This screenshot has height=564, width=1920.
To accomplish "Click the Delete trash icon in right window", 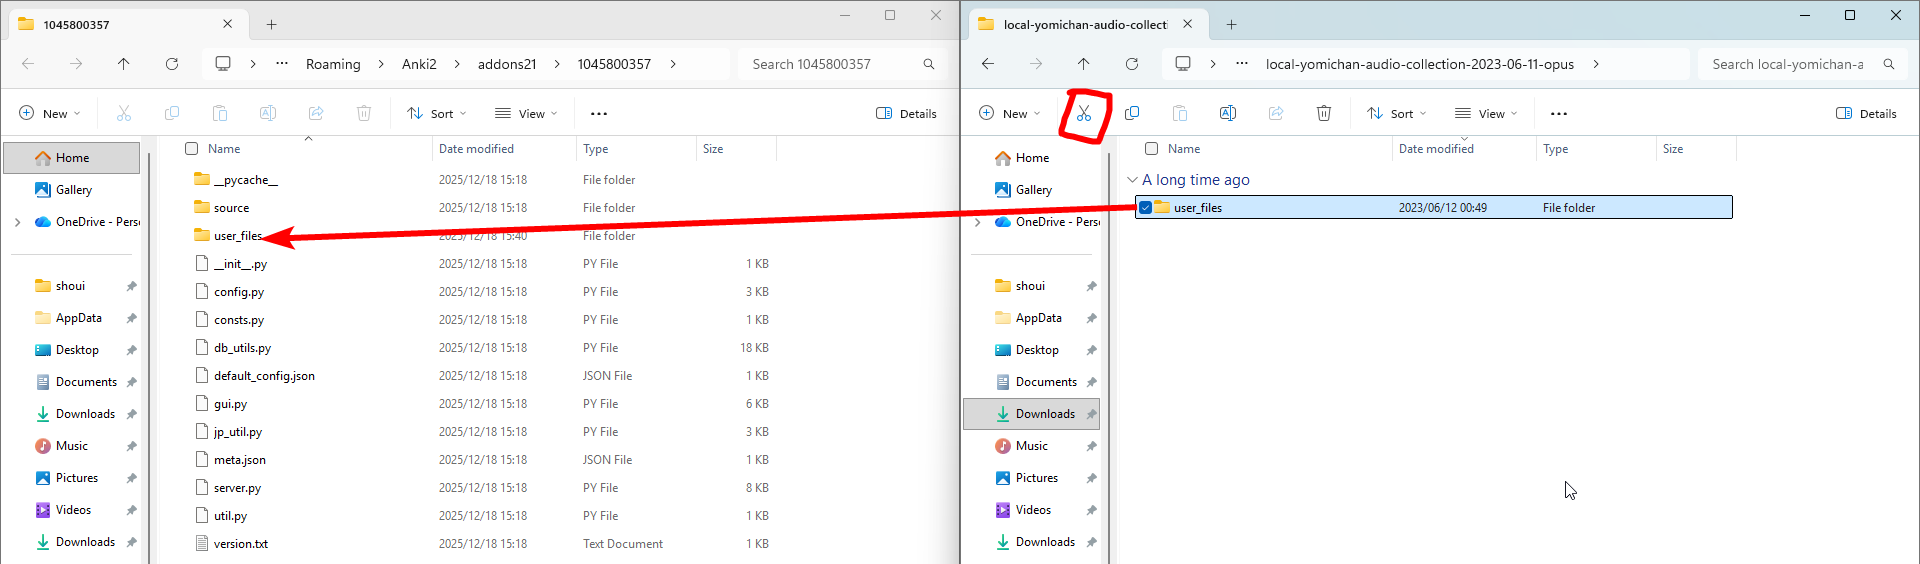I will (1324, 114).
